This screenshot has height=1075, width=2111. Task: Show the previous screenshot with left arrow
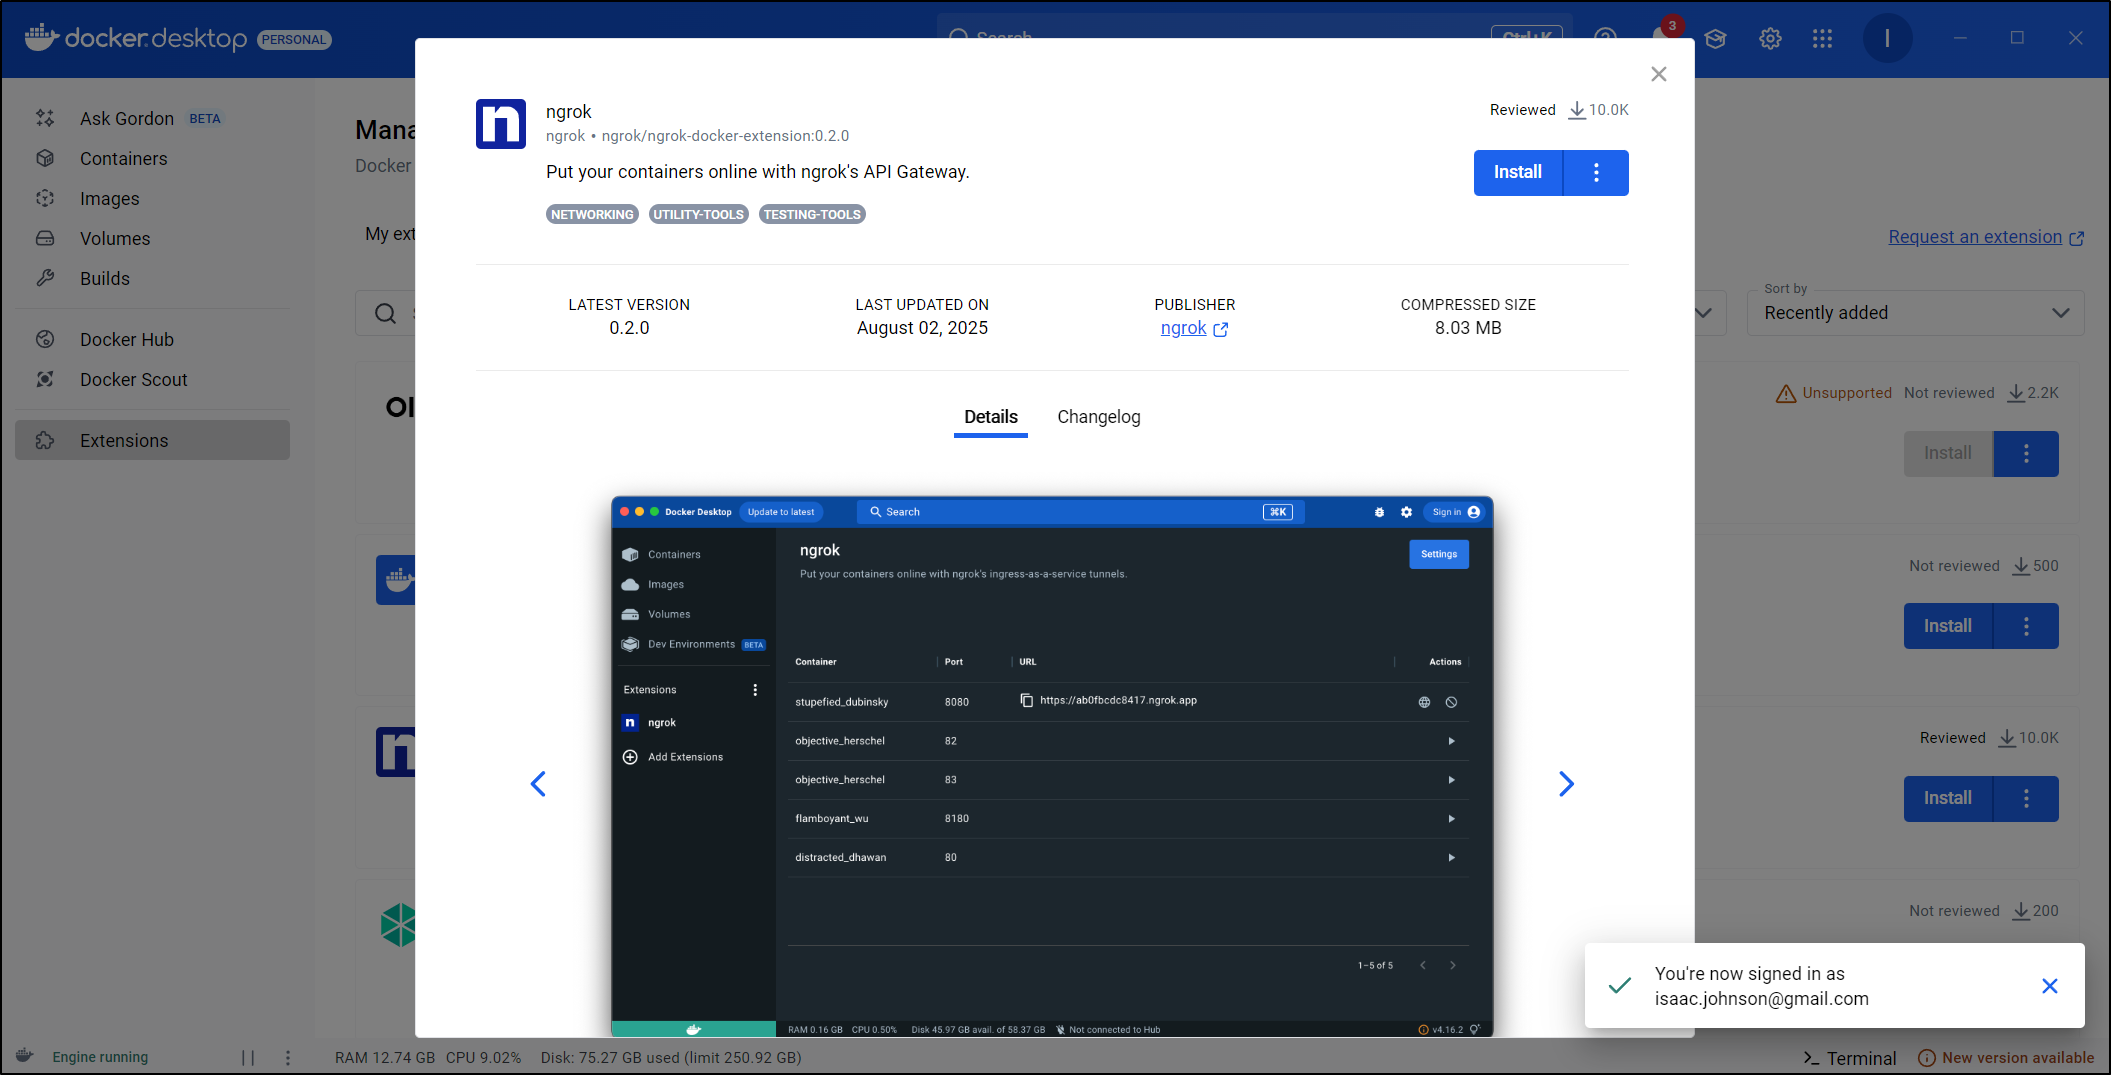pos(538,784)
